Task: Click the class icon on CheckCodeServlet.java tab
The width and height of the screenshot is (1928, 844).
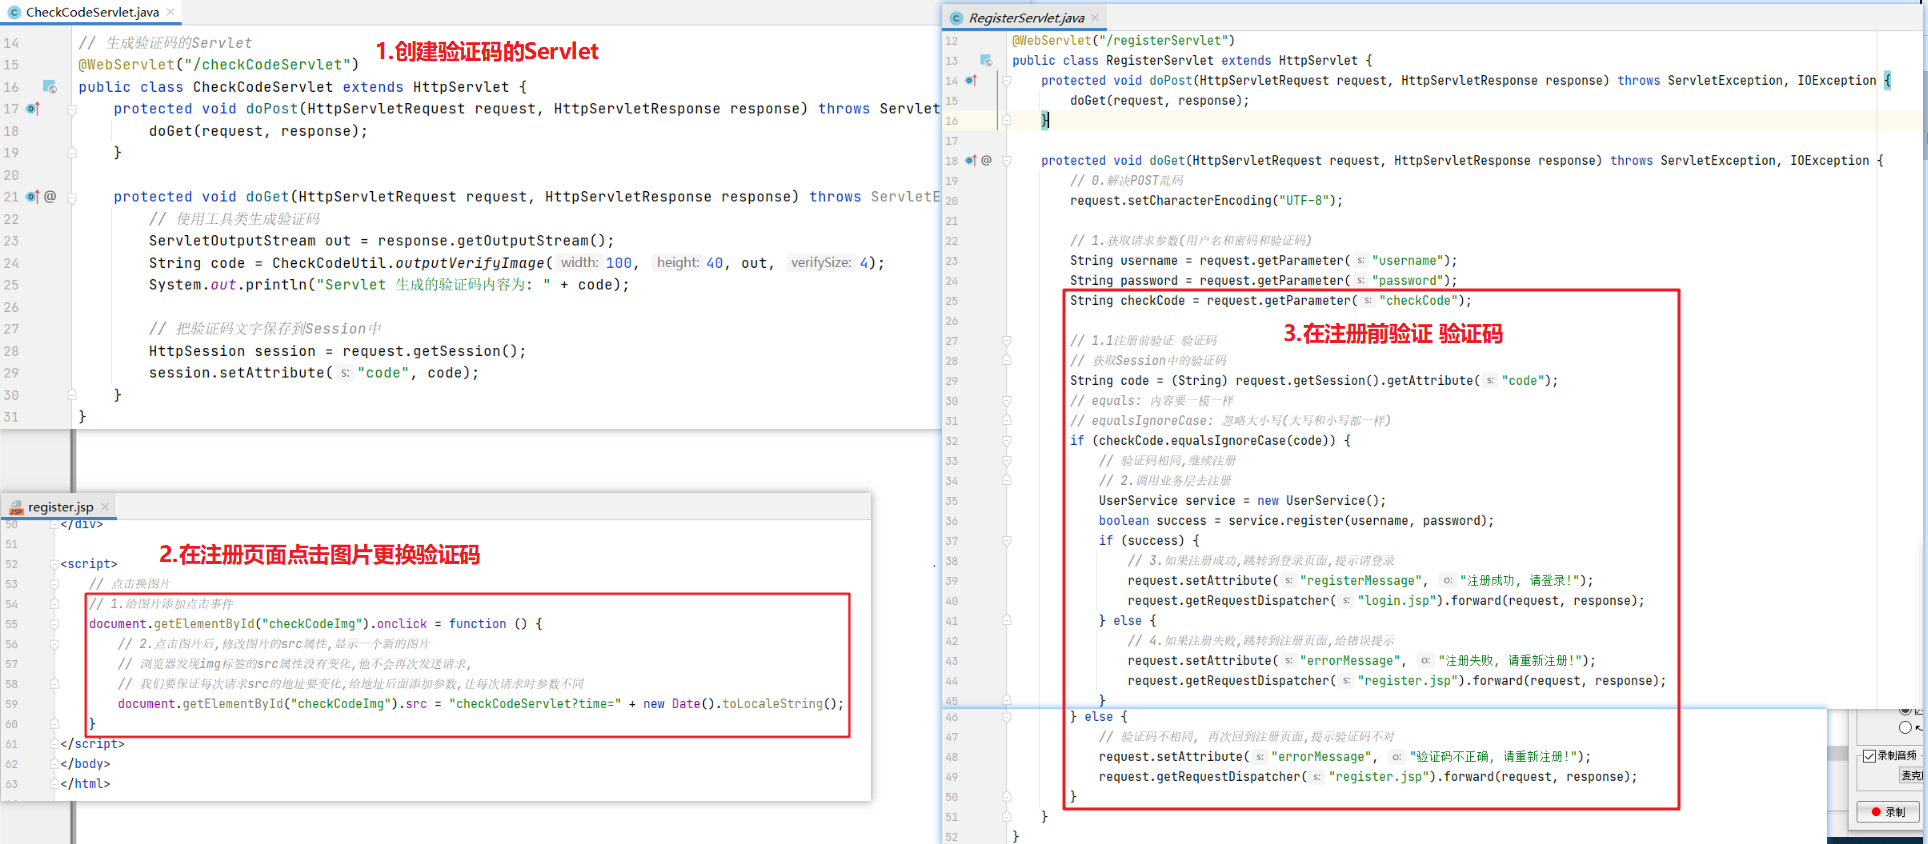Action: pyautogui.click(x=14, y=12)
